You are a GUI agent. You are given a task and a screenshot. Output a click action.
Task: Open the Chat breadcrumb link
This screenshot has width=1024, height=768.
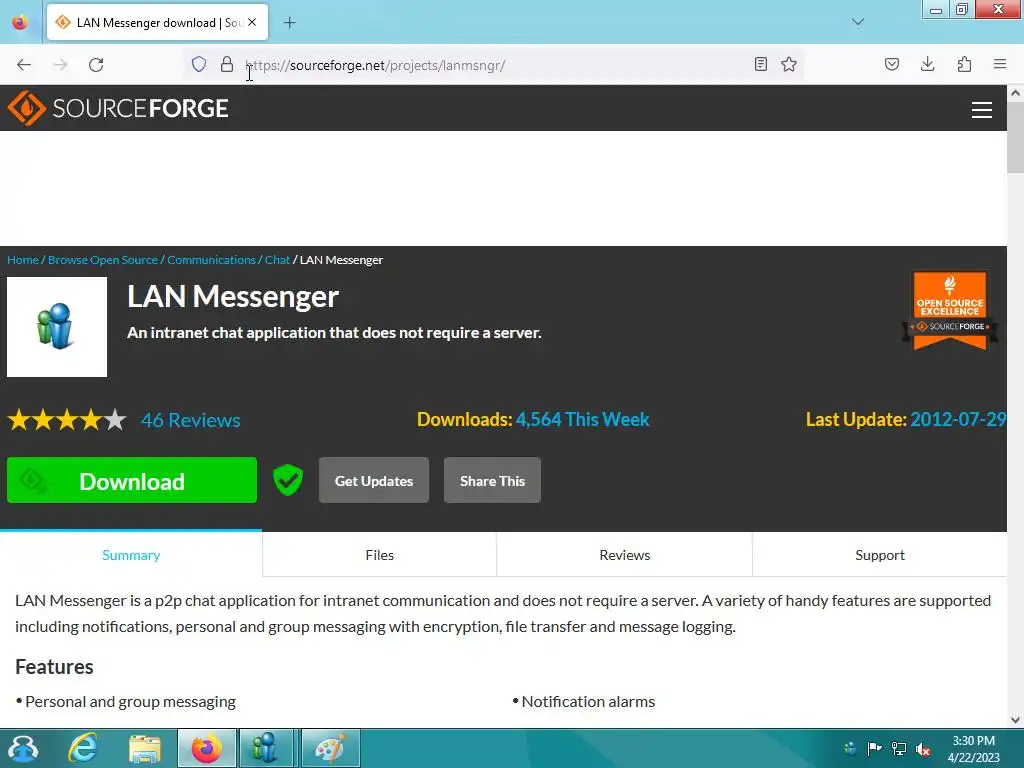point(277,260)
